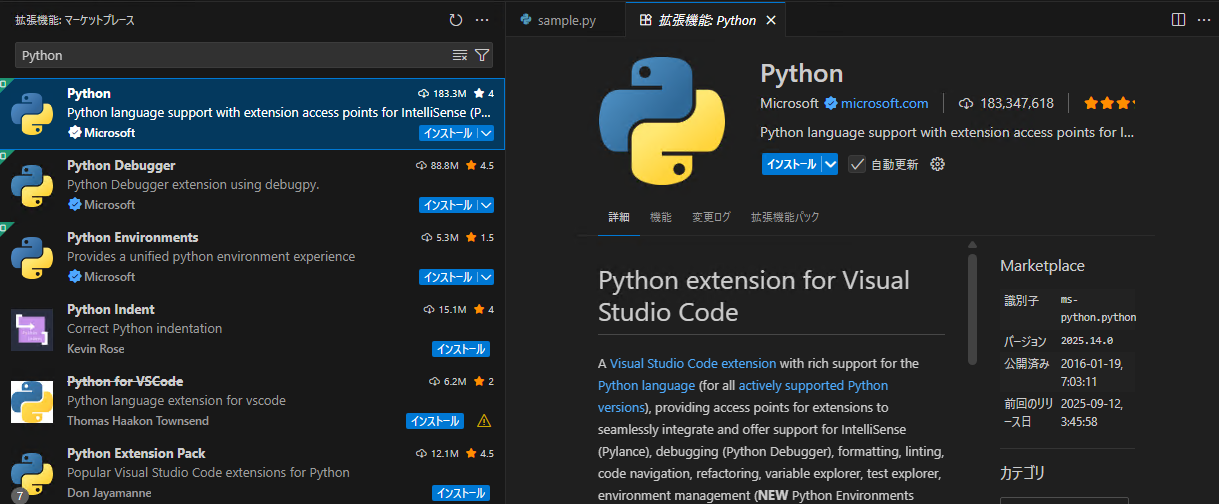The image size is (1219, 504).
Task: Click the カテゴリ heading
Action: [x=1022, y=473]
